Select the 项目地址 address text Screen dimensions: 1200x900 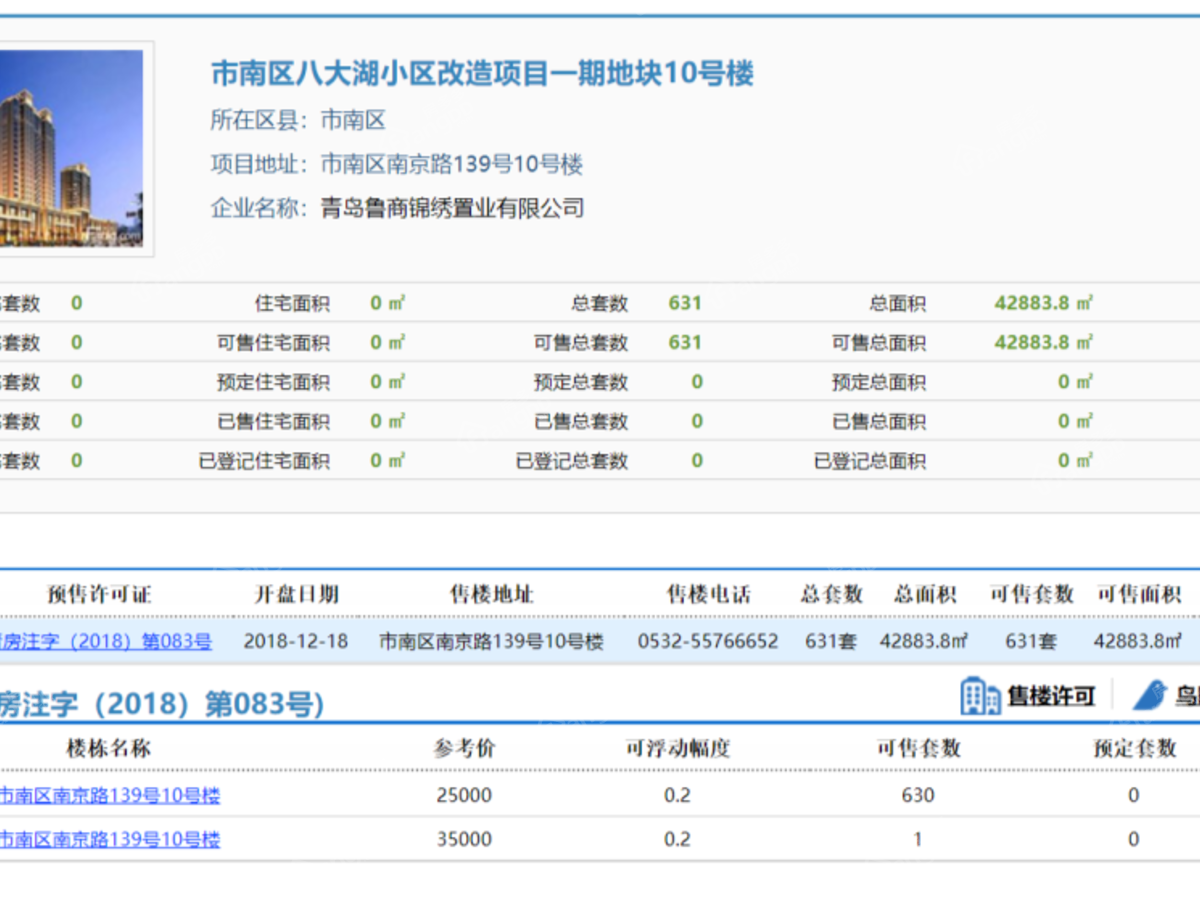(x=452, y=164)
